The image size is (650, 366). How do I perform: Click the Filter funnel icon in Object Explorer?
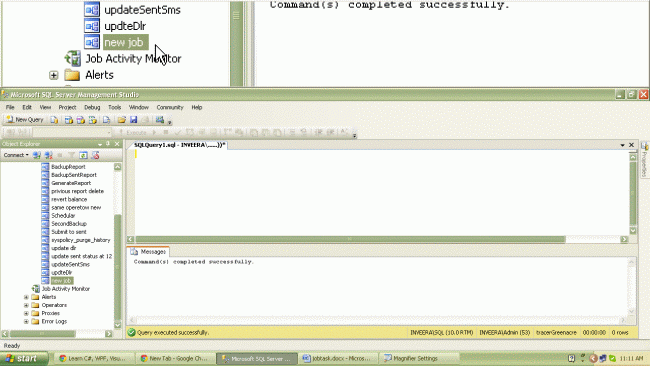(71, 155)
